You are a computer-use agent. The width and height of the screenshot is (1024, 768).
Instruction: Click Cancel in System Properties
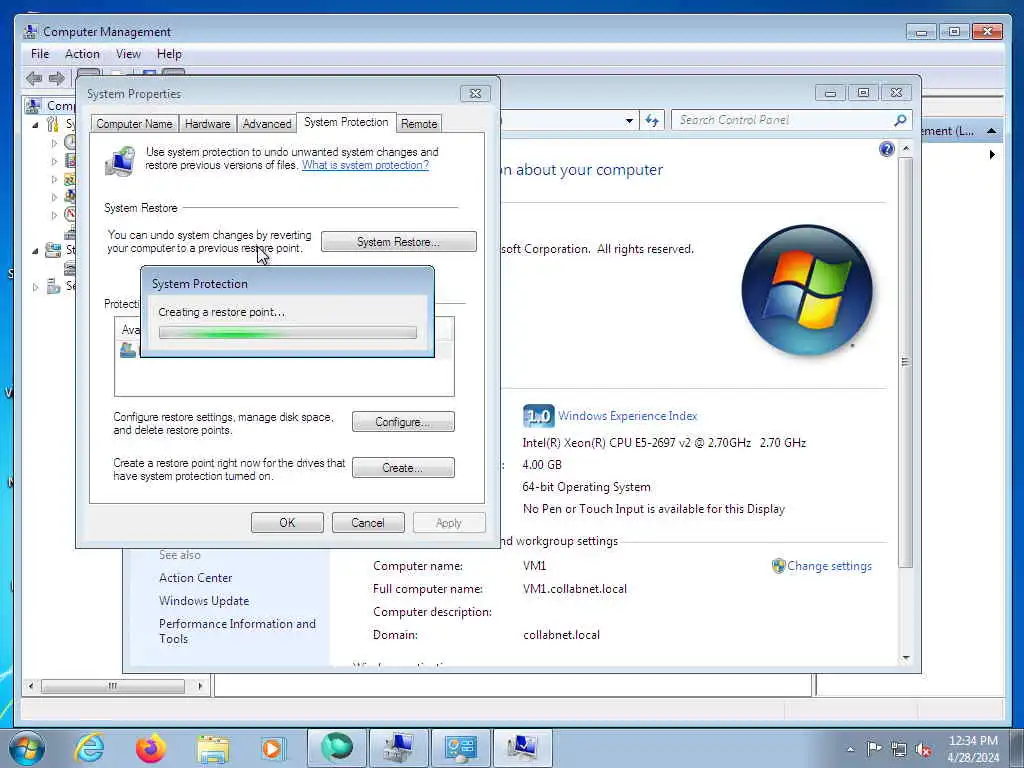click(368, 522)
